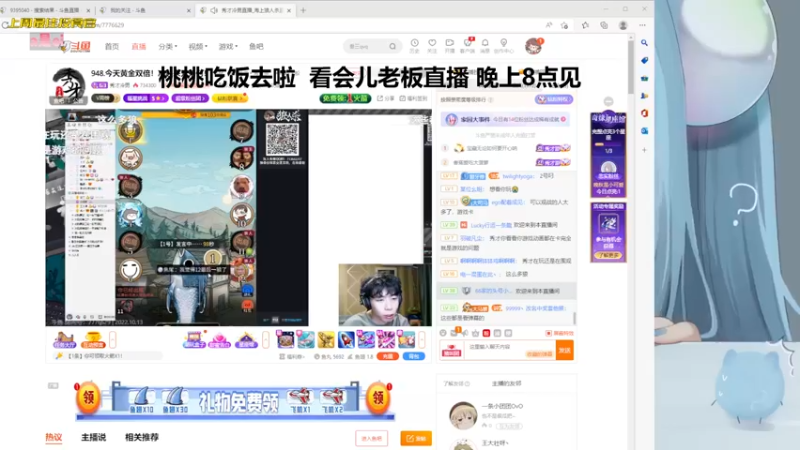This screenshot has height=450, width=800.
Task: Collapse the side ads round minus button
Action: point(608,102)
